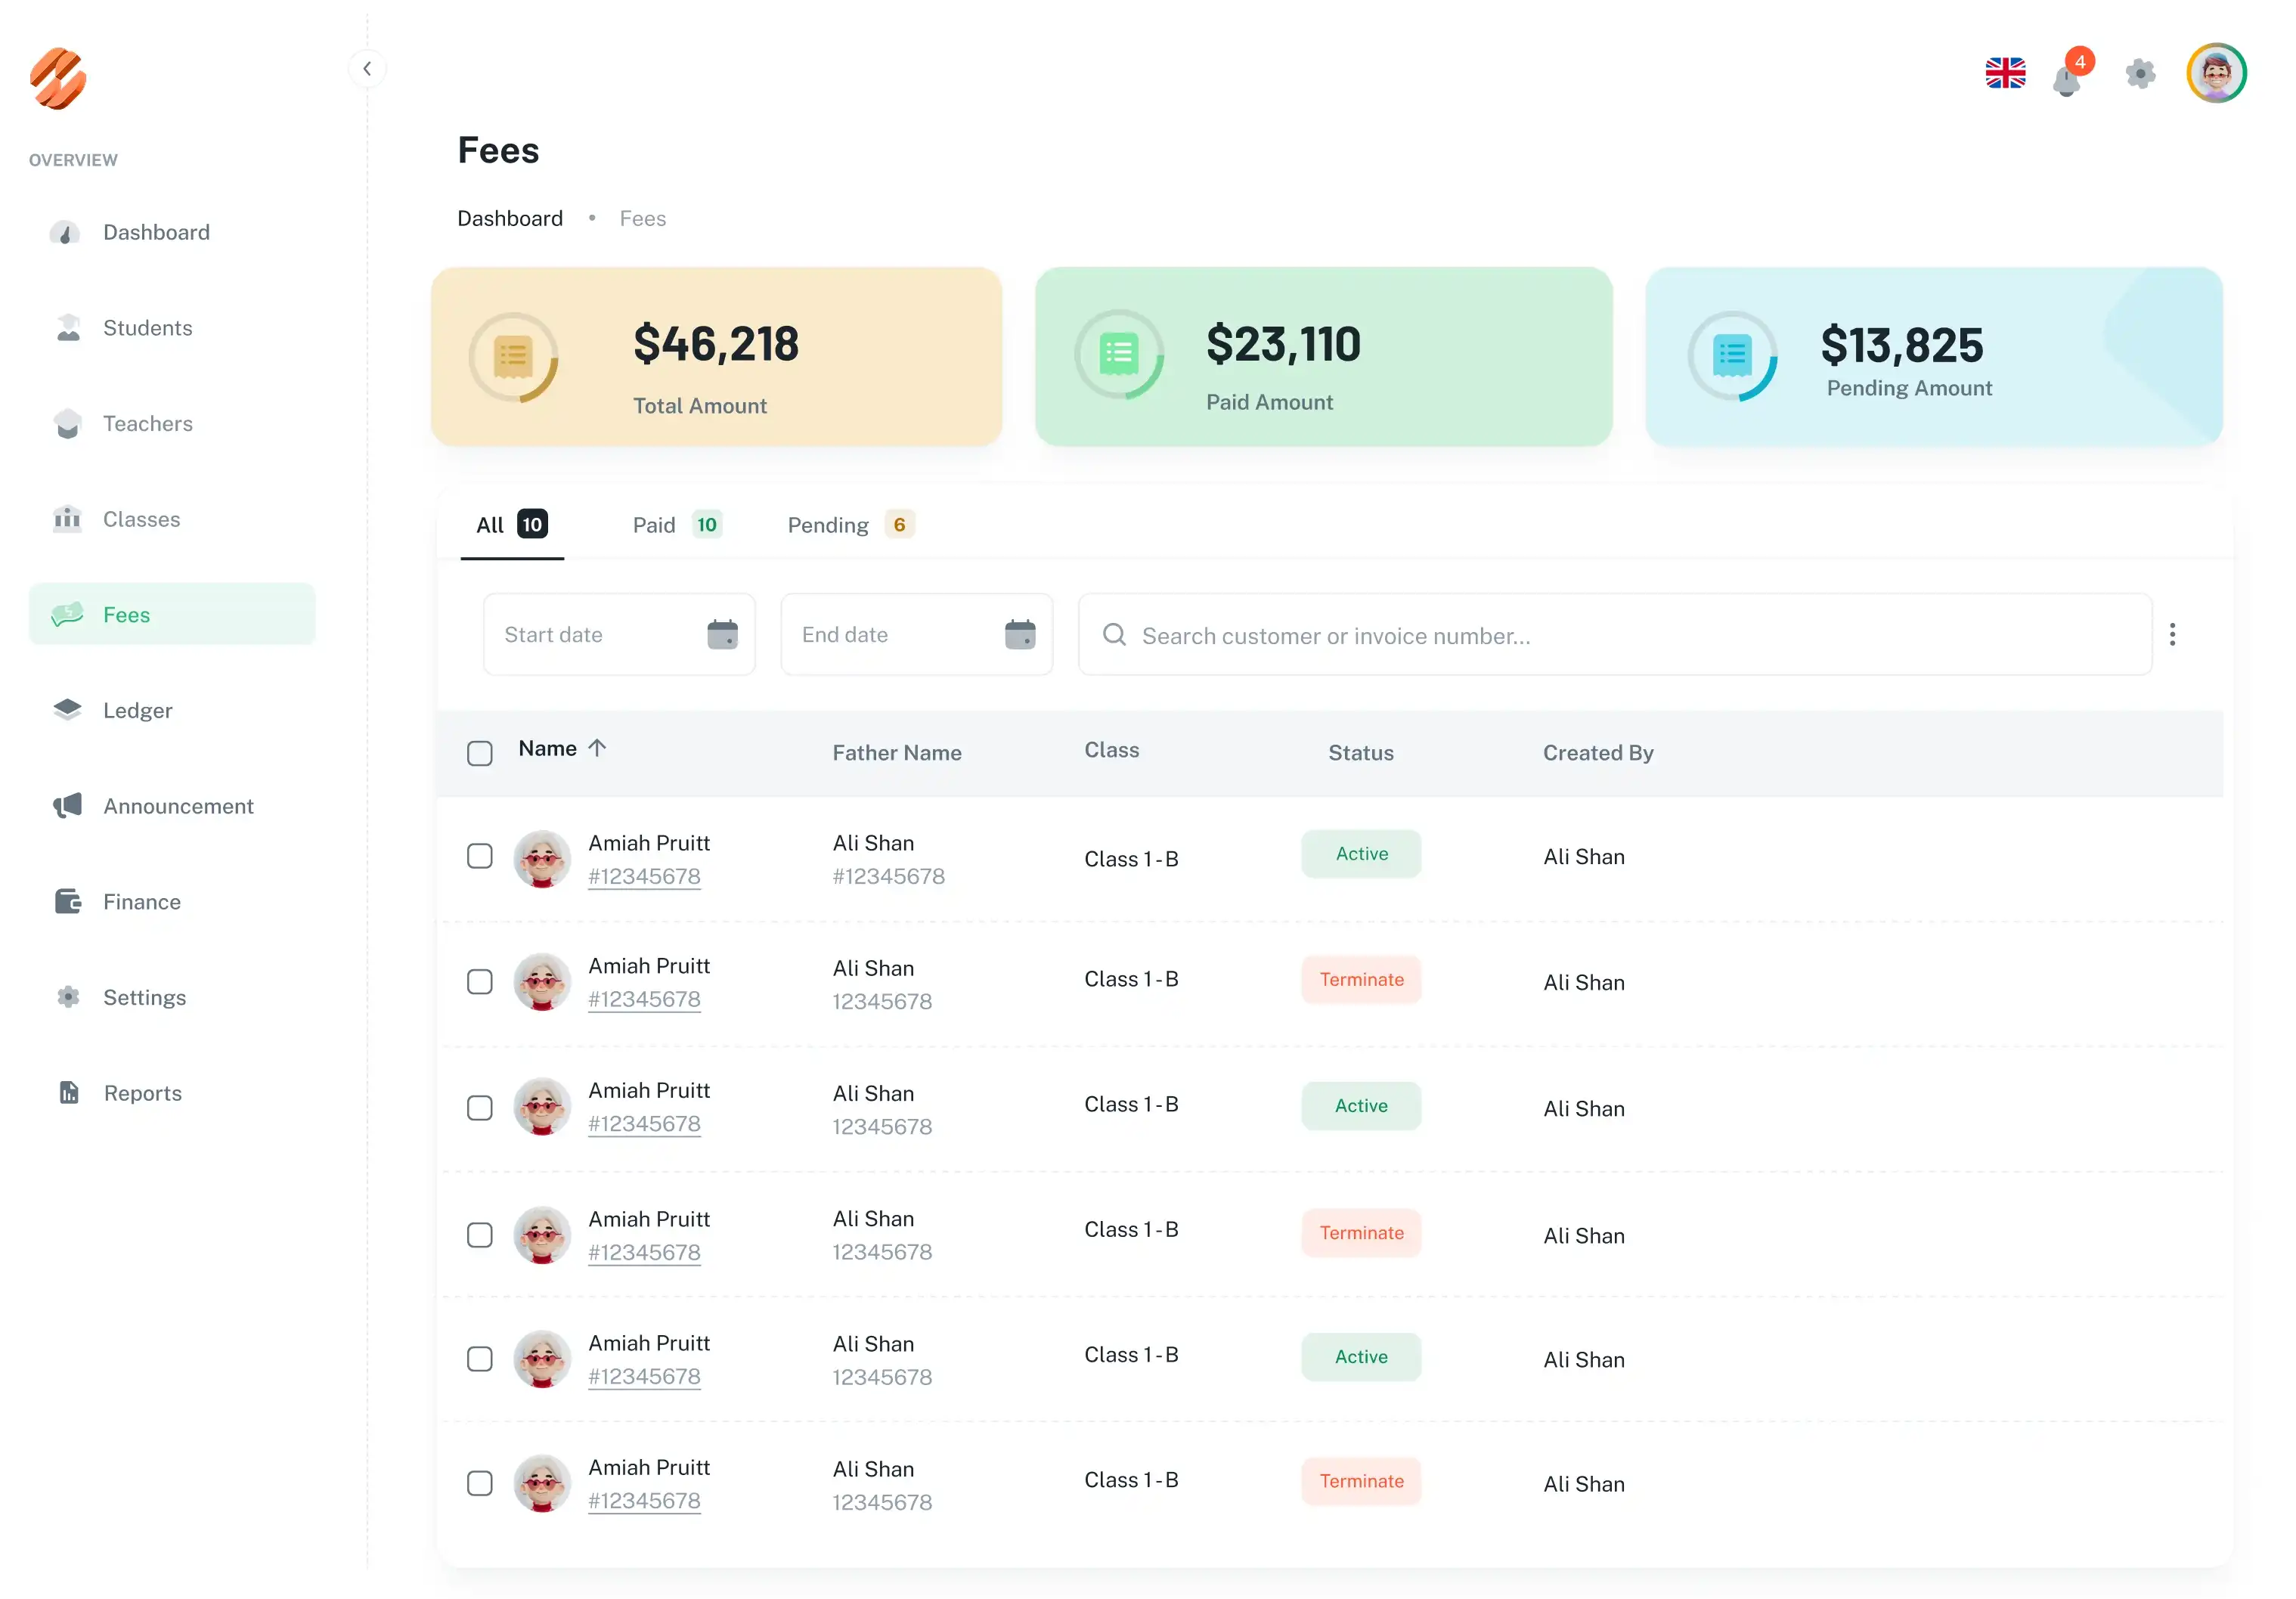Viewport: 2296px width, 1599px height.
Task: Open settings gear in top bar
Action: pos(2140,73)
